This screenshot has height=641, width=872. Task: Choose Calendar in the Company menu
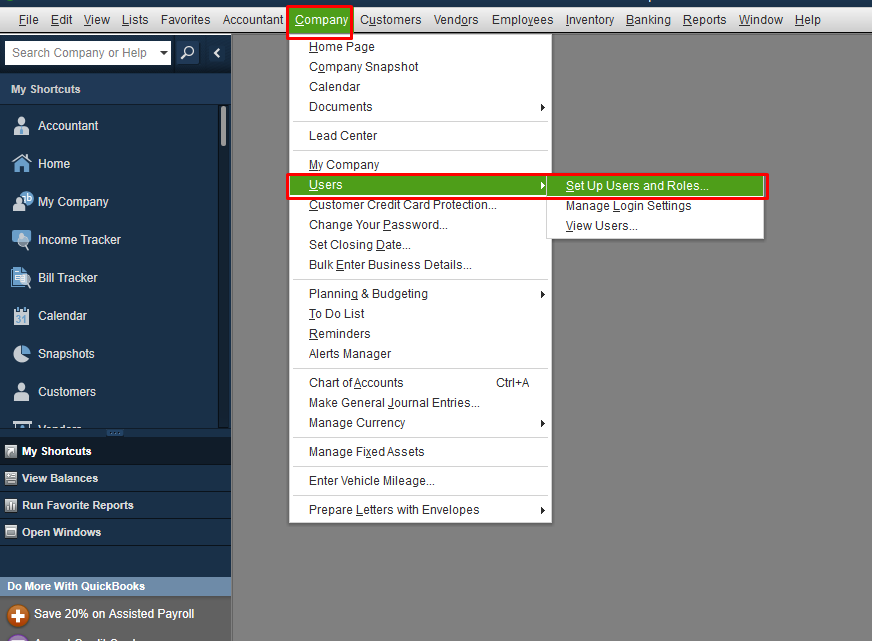420,87
